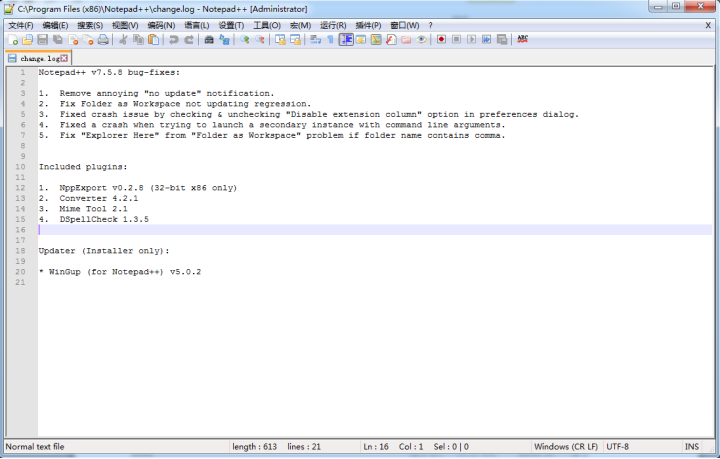Image resolution: width=720 pixels, height=459 pixels.
Task: Click the Copy toolbar icon
Action: 138,40
